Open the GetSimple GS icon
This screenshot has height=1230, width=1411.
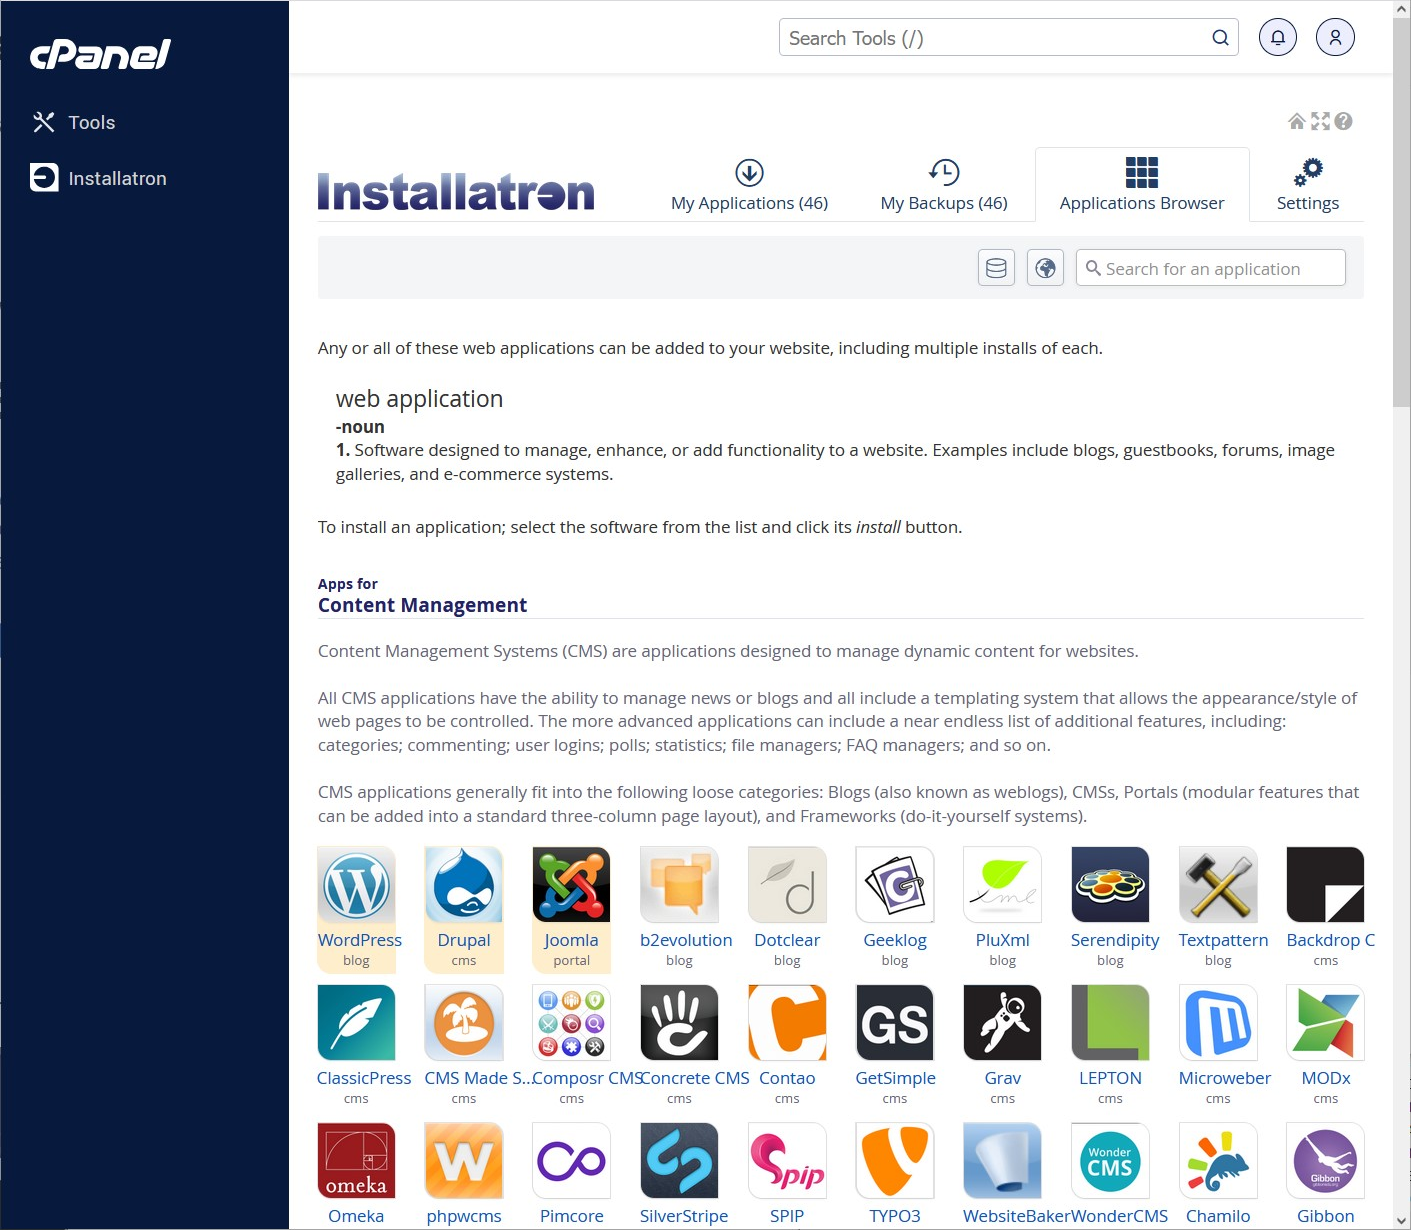895,1023
